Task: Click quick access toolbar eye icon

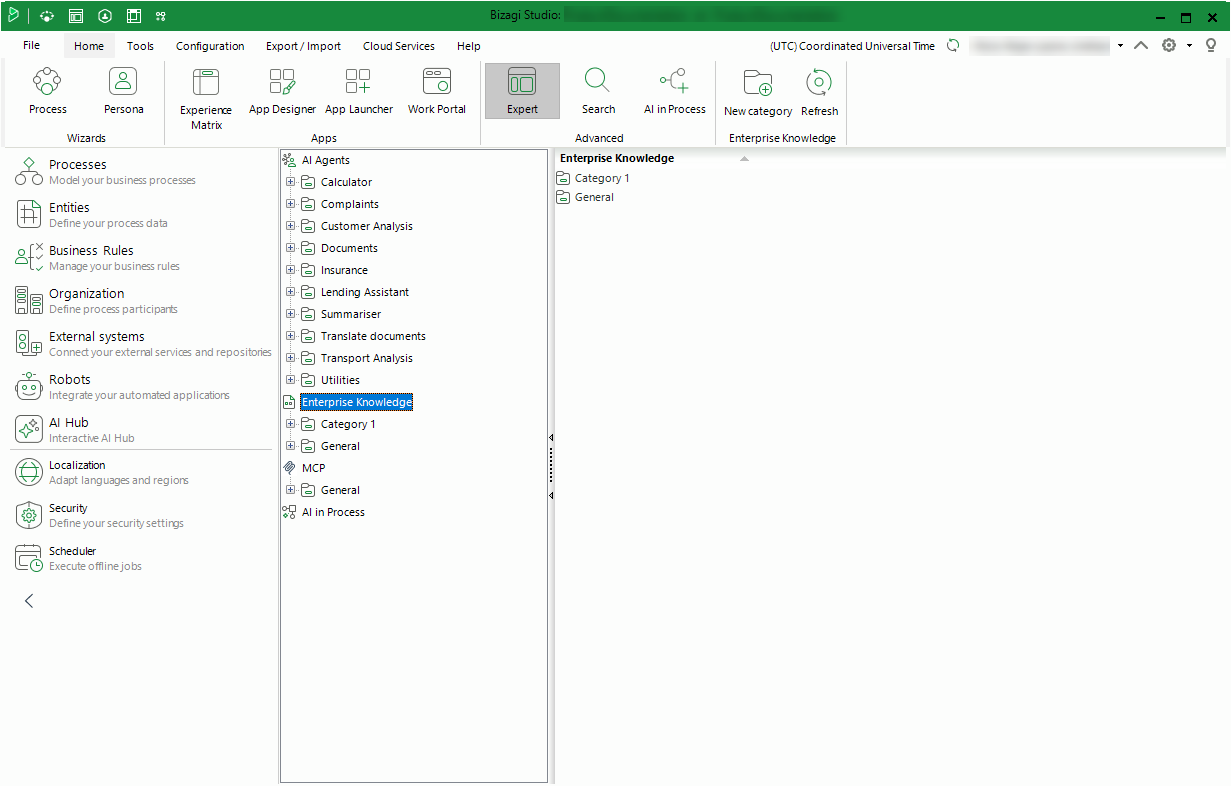Action: (x=48, y=16)
